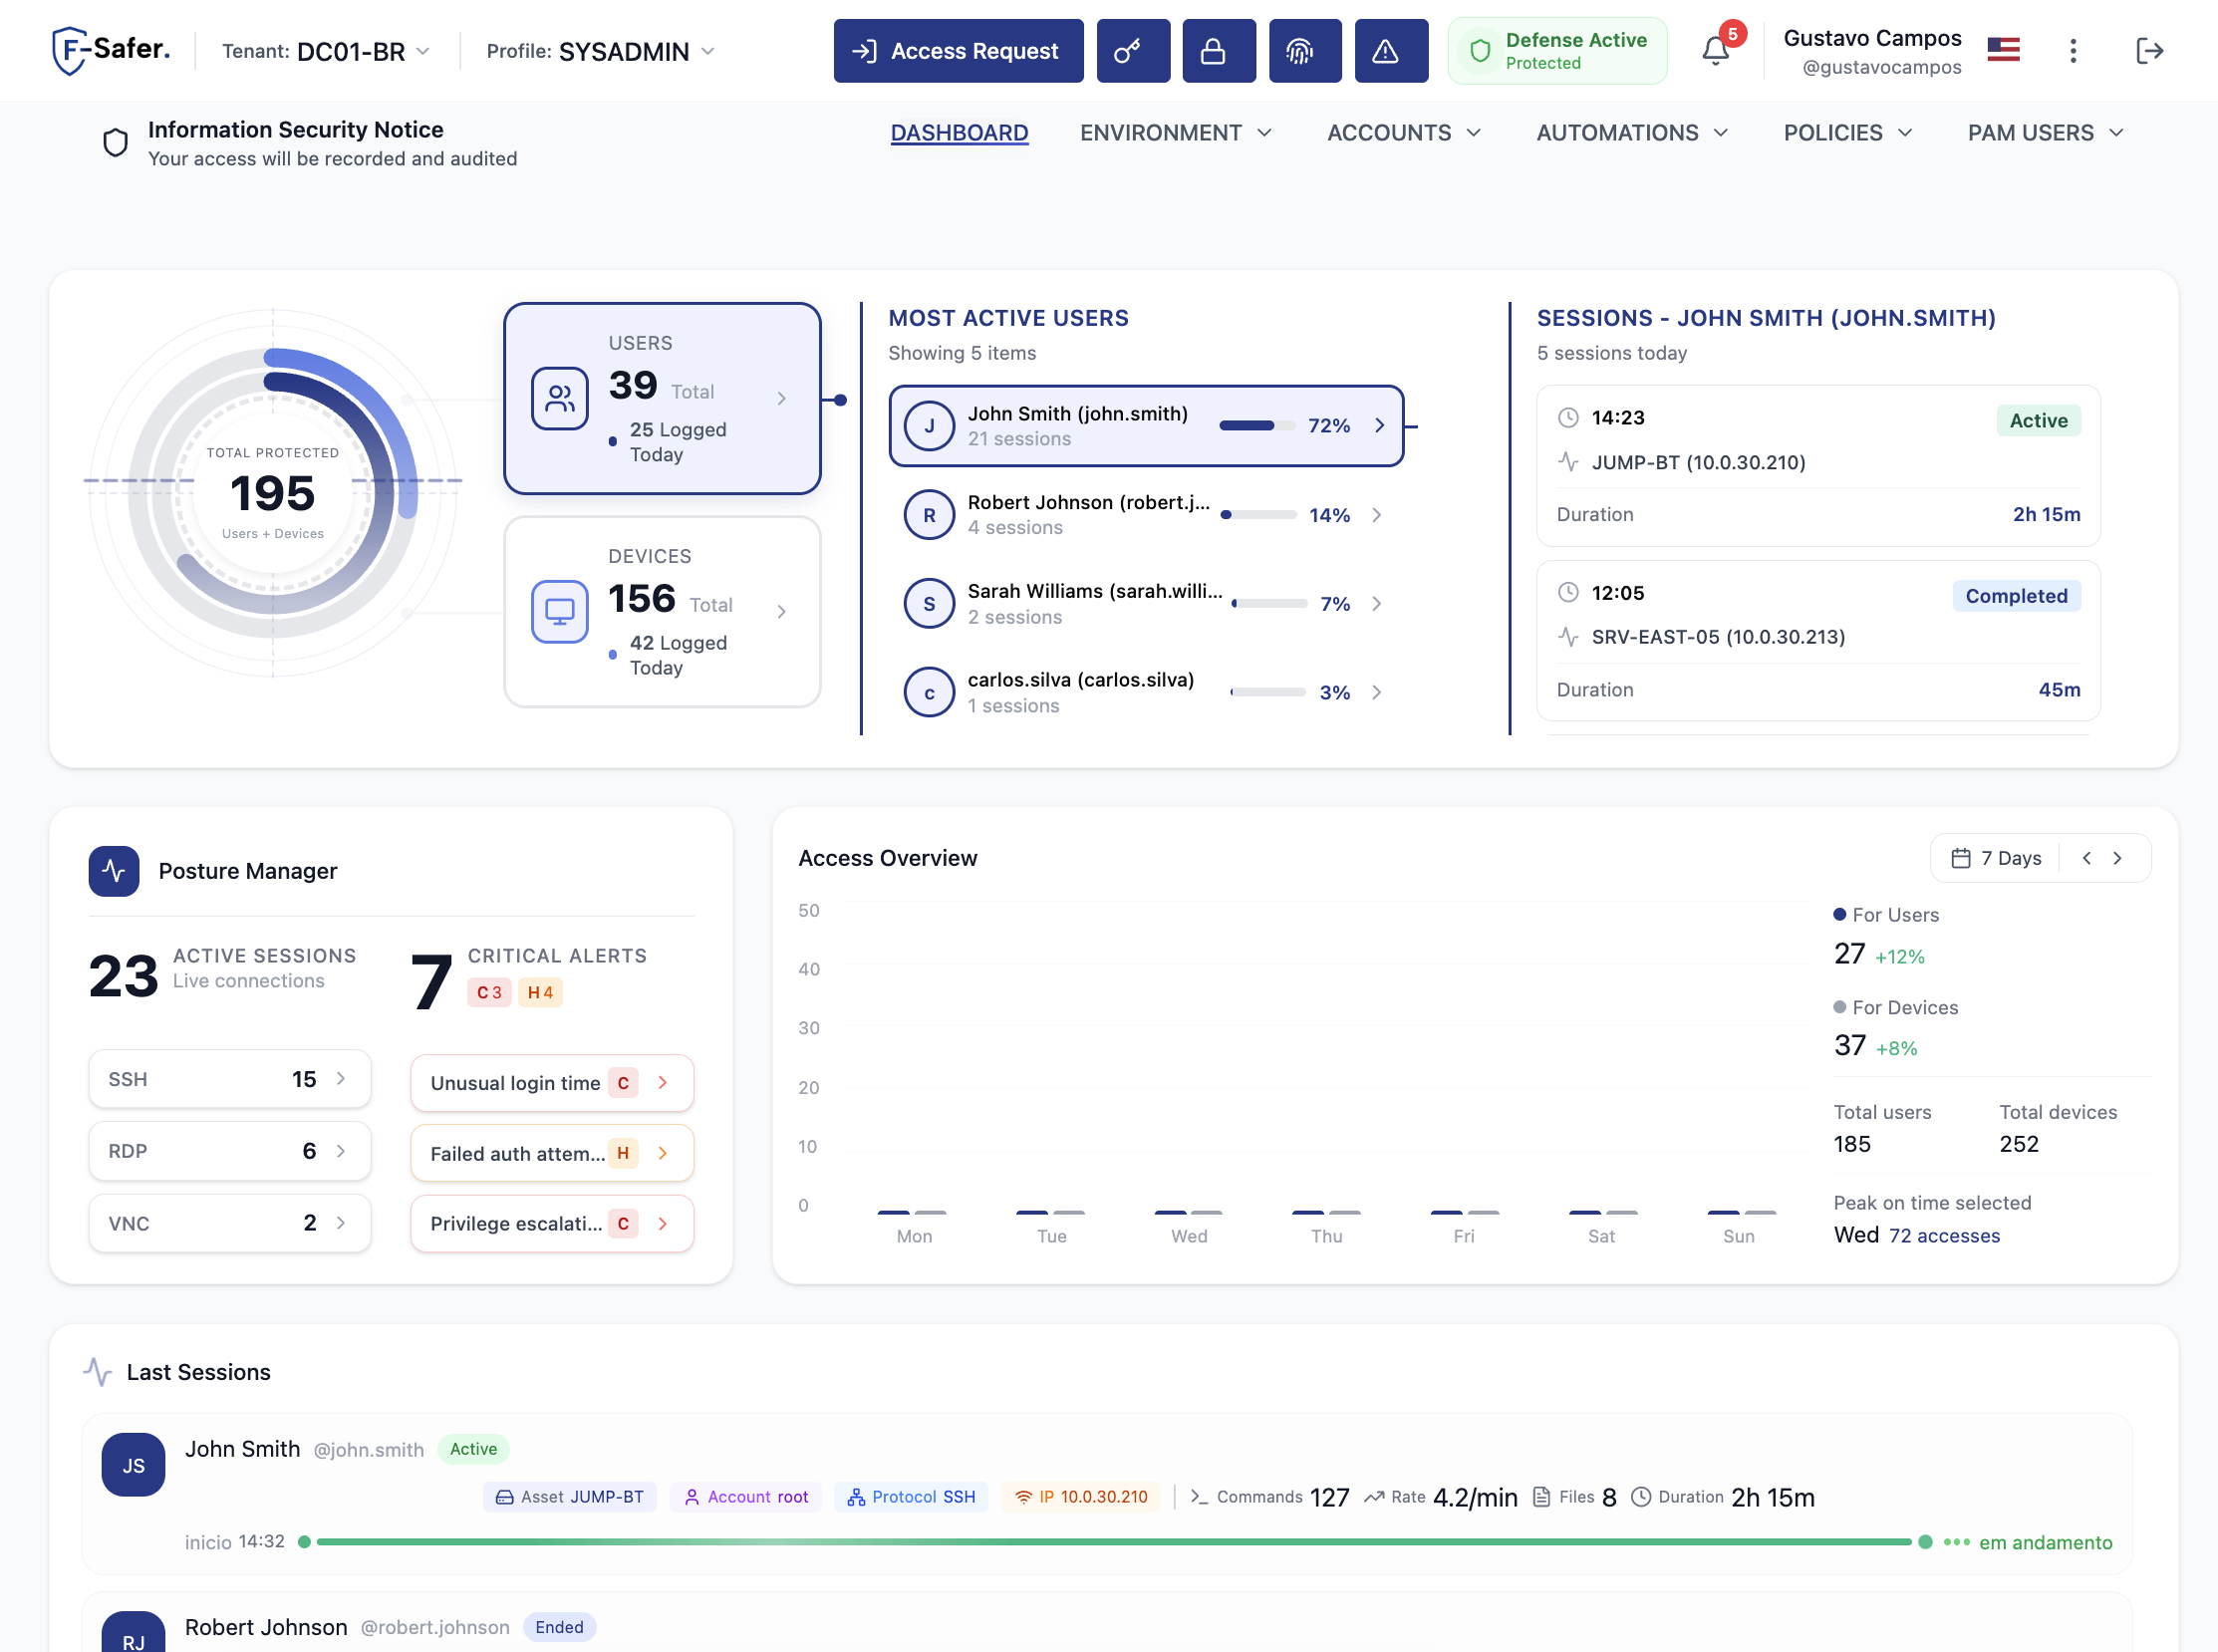Open the 14:23 Active session card
This screenshot has width=2218, height=1652.
point(1818,466)
